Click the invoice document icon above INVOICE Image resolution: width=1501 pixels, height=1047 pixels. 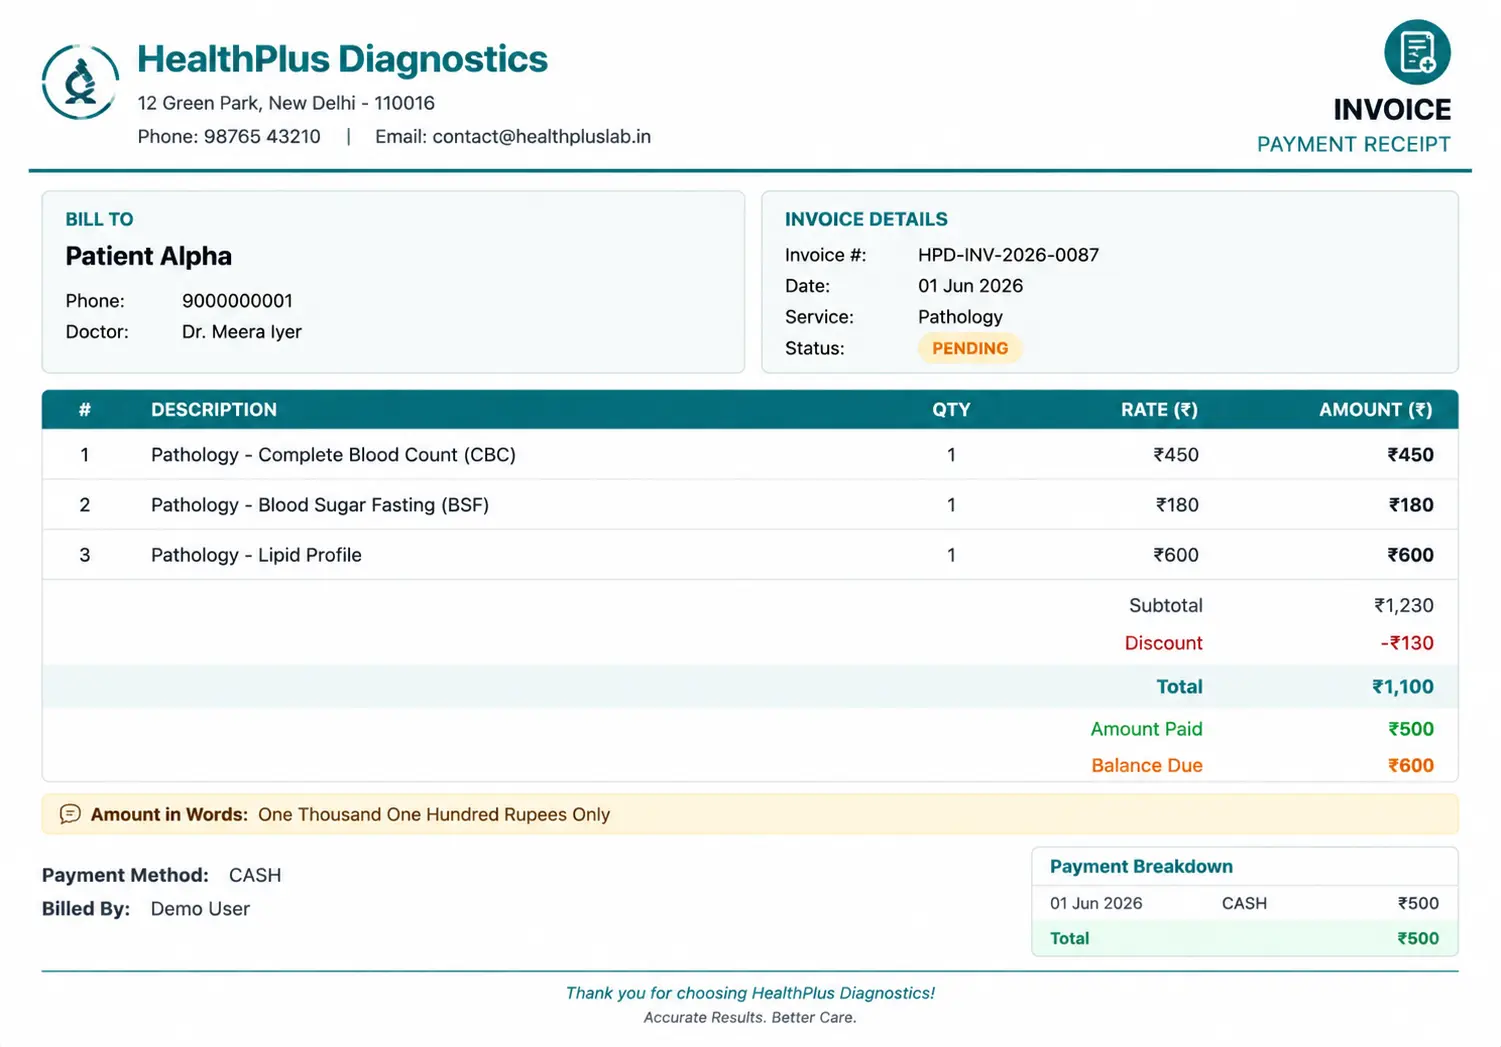[x=1417, y=52]
